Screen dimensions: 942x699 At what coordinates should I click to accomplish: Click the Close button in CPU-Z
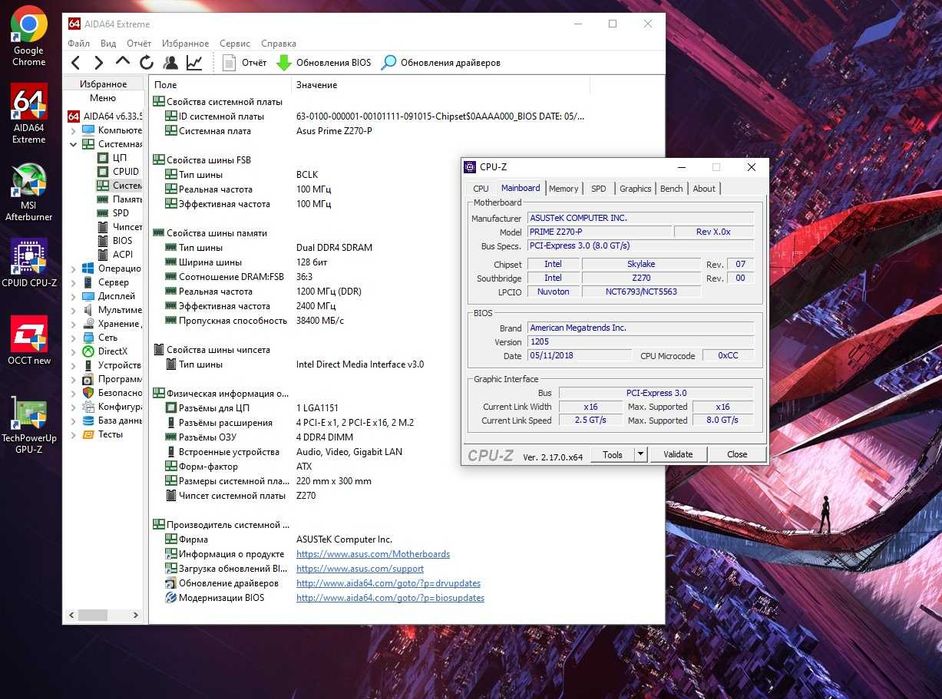[737, 454]
